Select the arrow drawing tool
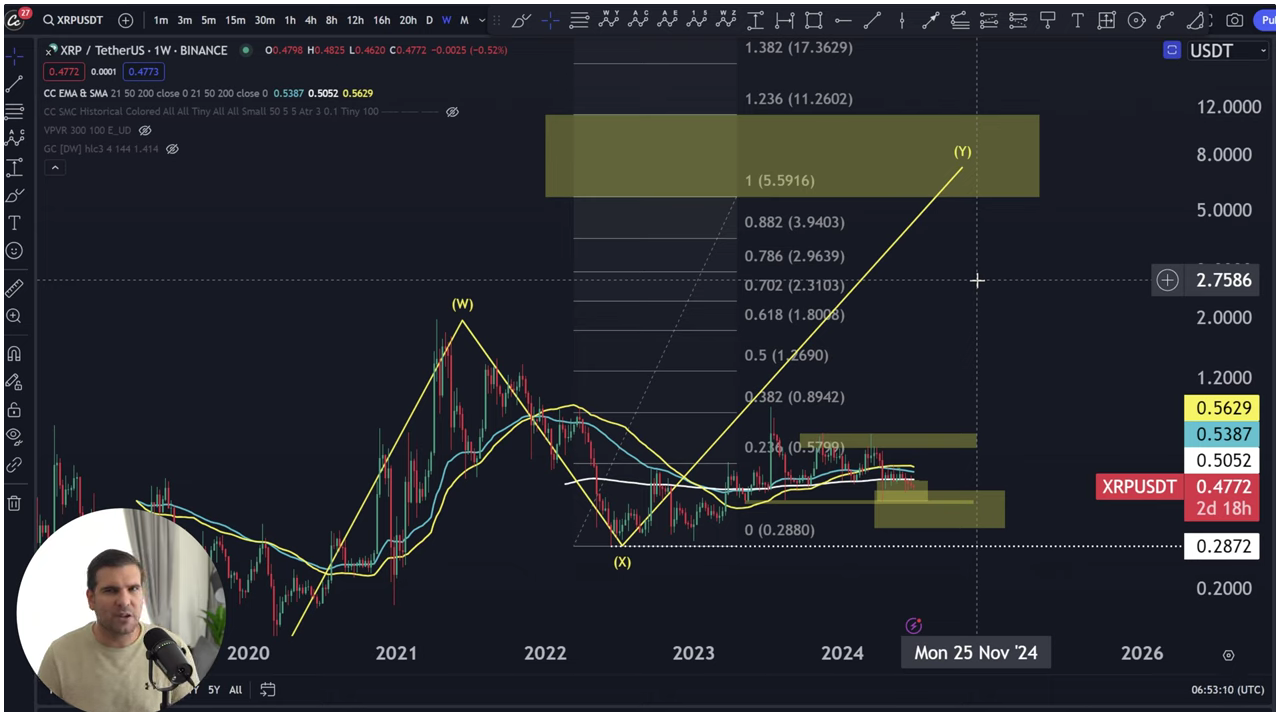The width and height of the screenshot is (1280, 716). (x=931, y=20)
